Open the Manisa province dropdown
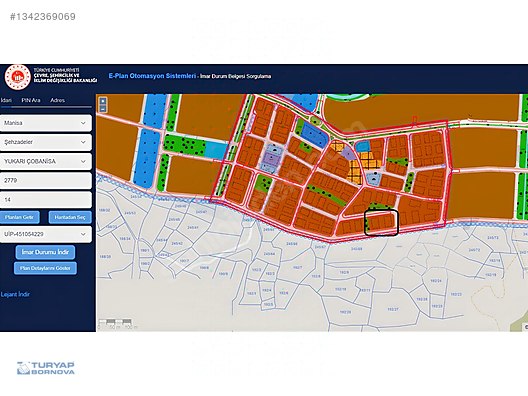The height and width of the screenshot is (396, 528). tap(46, 123)
